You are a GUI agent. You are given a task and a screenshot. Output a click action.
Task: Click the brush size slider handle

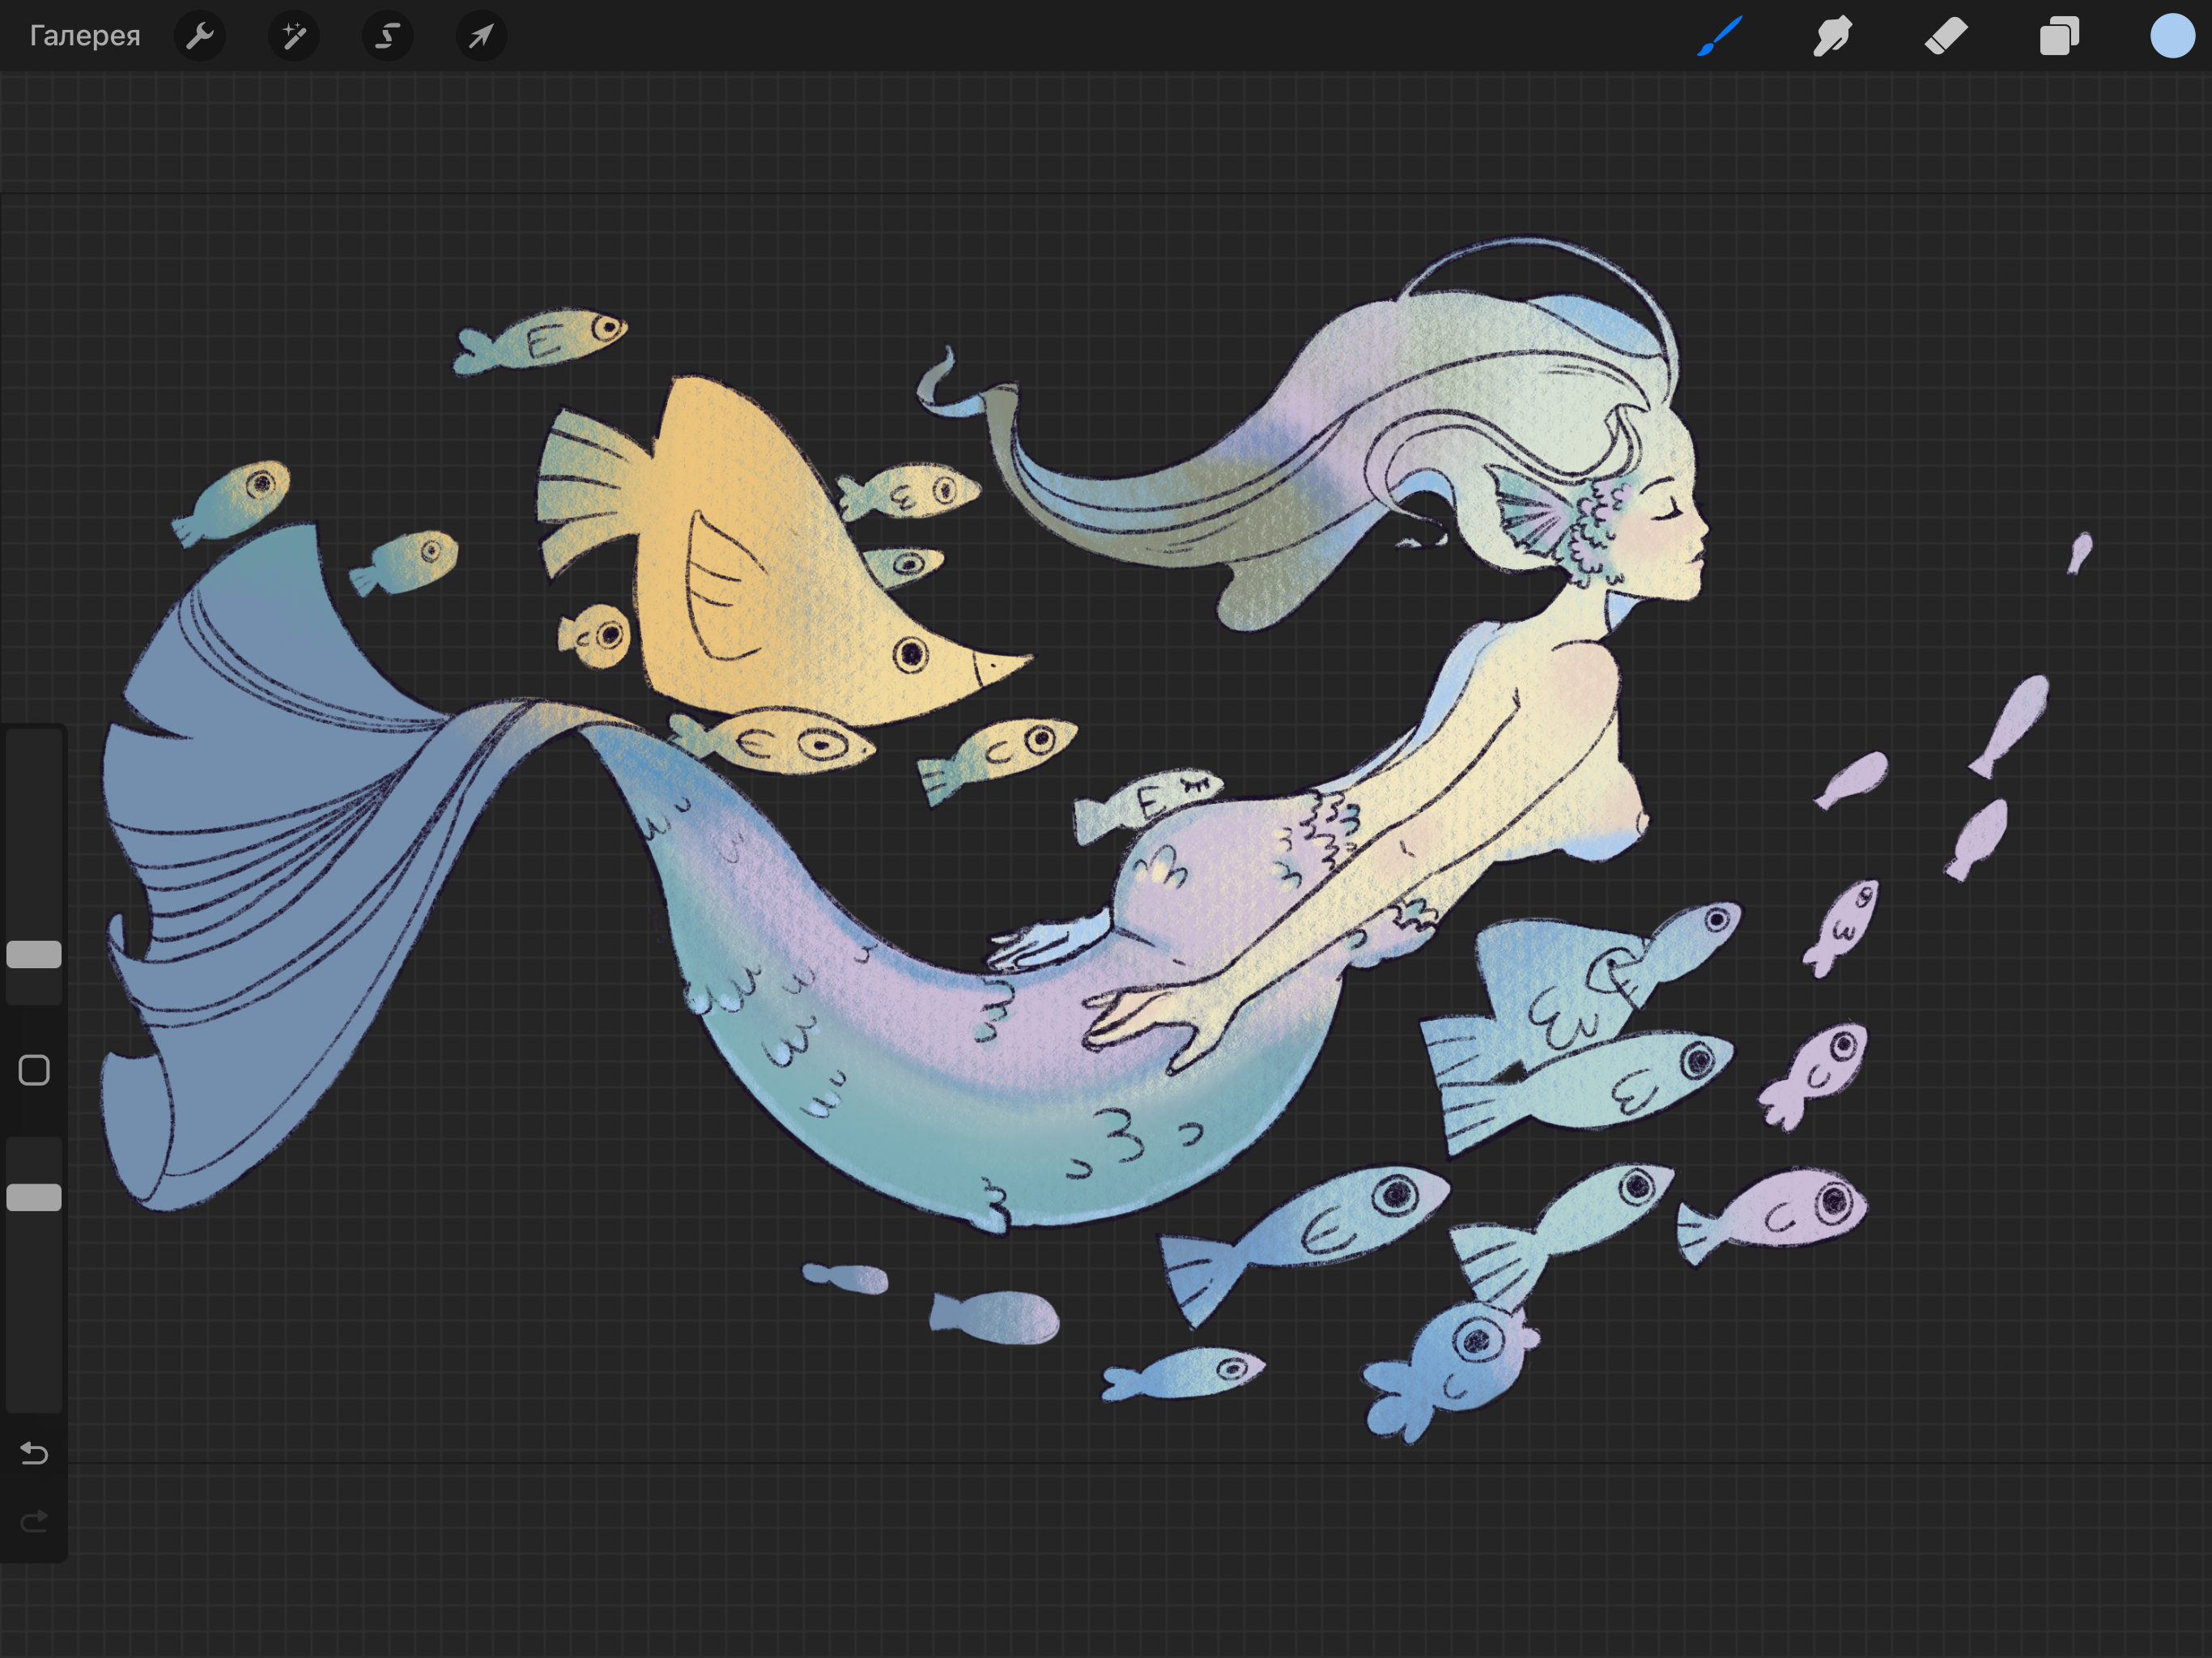34,955
